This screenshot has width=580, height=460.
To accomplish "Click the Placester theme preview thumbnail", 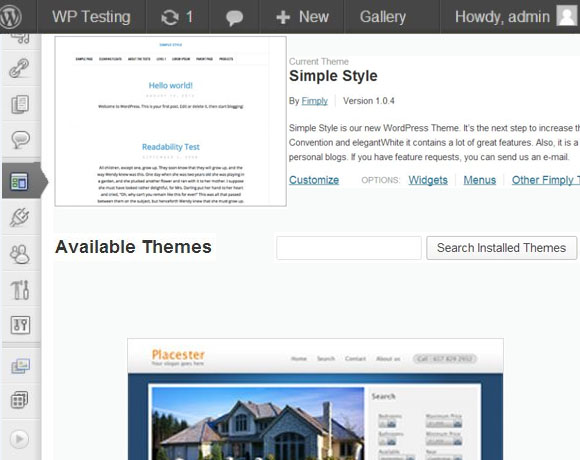I will point(316,399).
